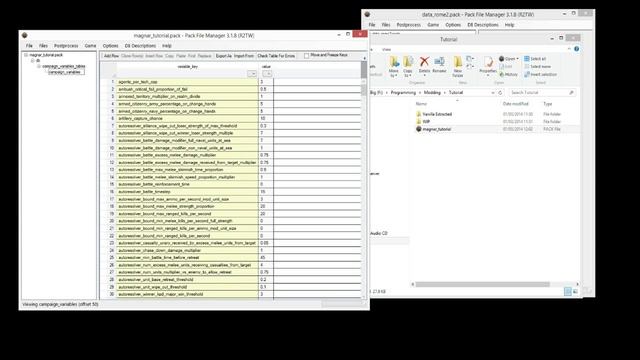Click Explorer horizontal scrollbar thumb
640x360 pixels.
point(482,284)
